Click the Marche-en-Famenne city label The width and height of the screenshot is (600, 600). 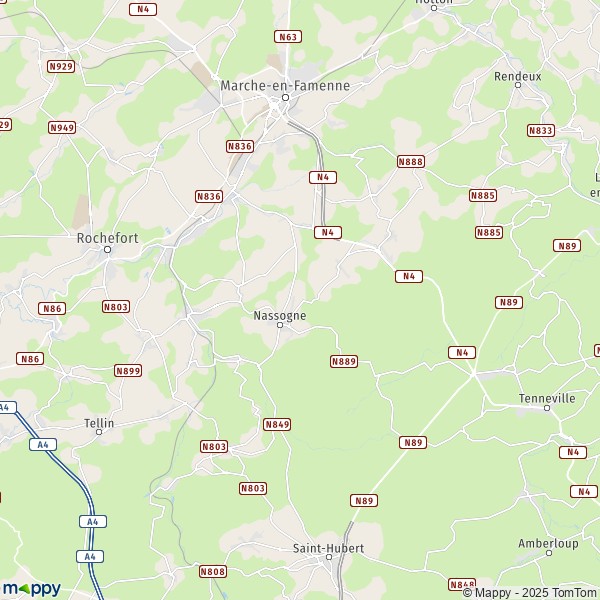coord(285,85)
